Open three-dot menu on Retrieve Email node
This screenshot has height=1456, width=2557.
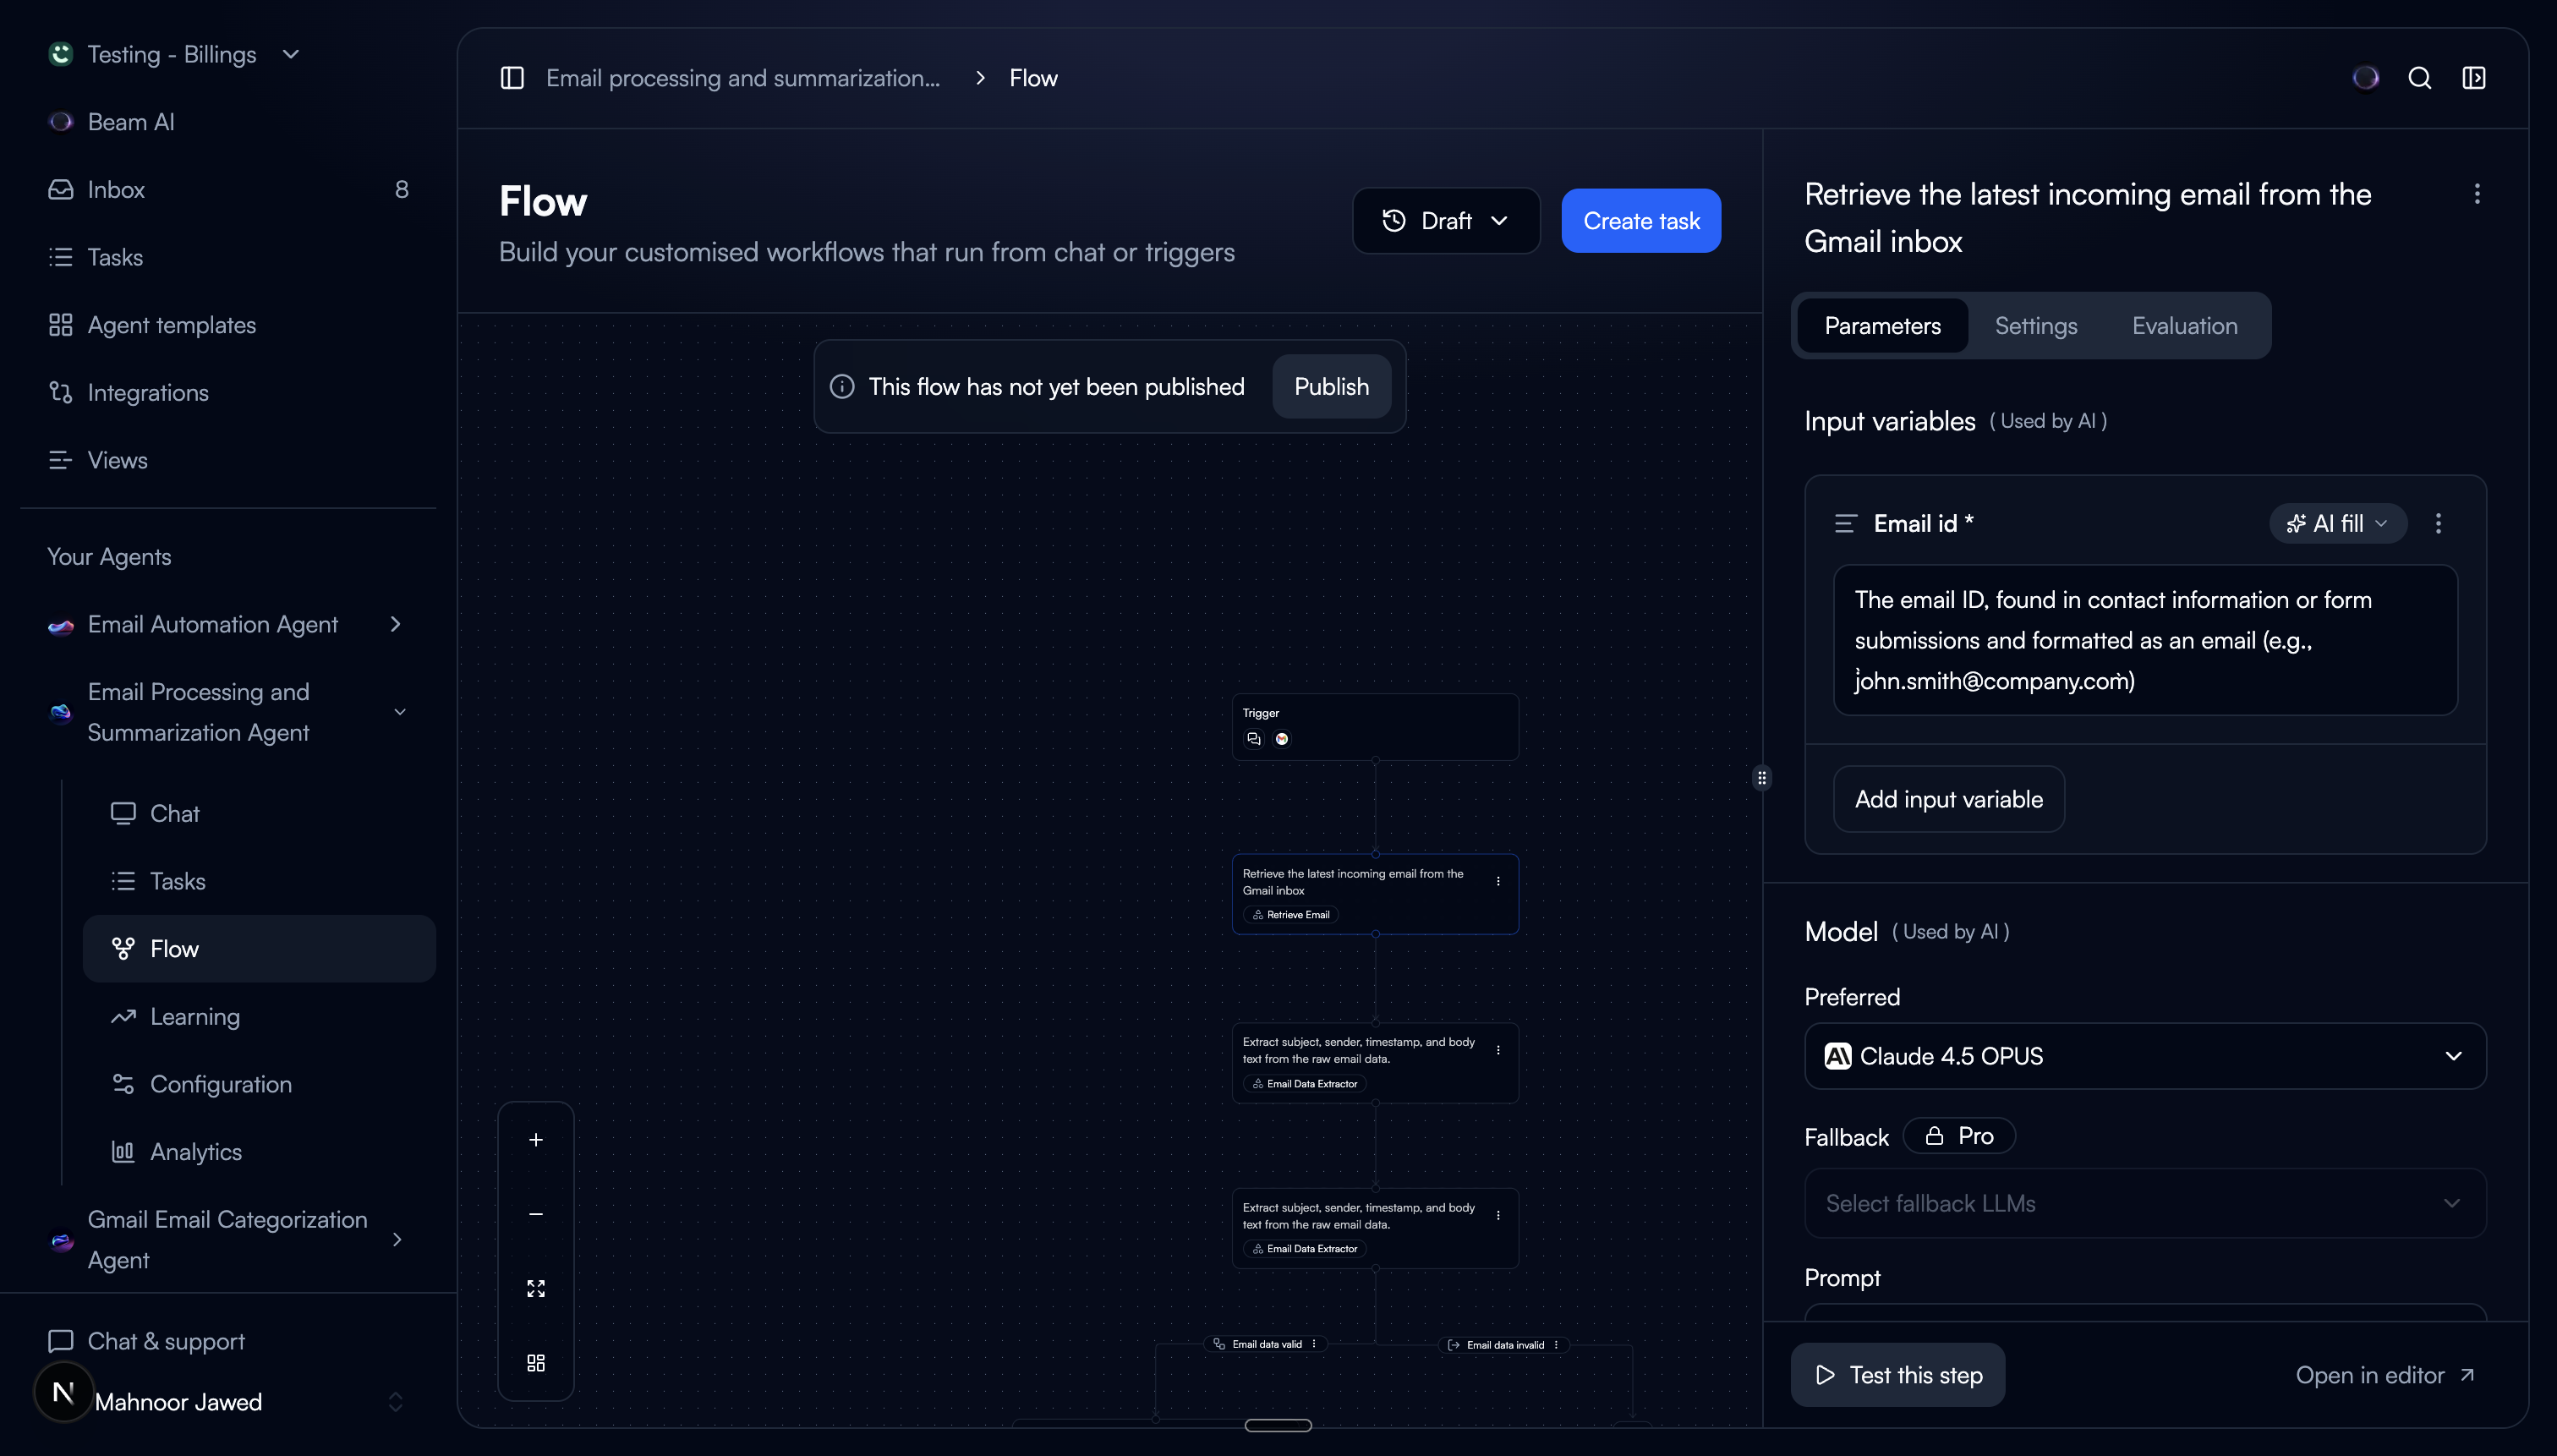point(1498,881)
